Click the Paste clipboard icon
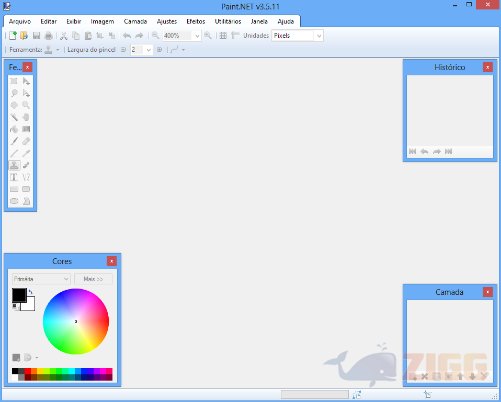Screen dimensions: 501x402 pyautogui.click(x=88, y=35)
